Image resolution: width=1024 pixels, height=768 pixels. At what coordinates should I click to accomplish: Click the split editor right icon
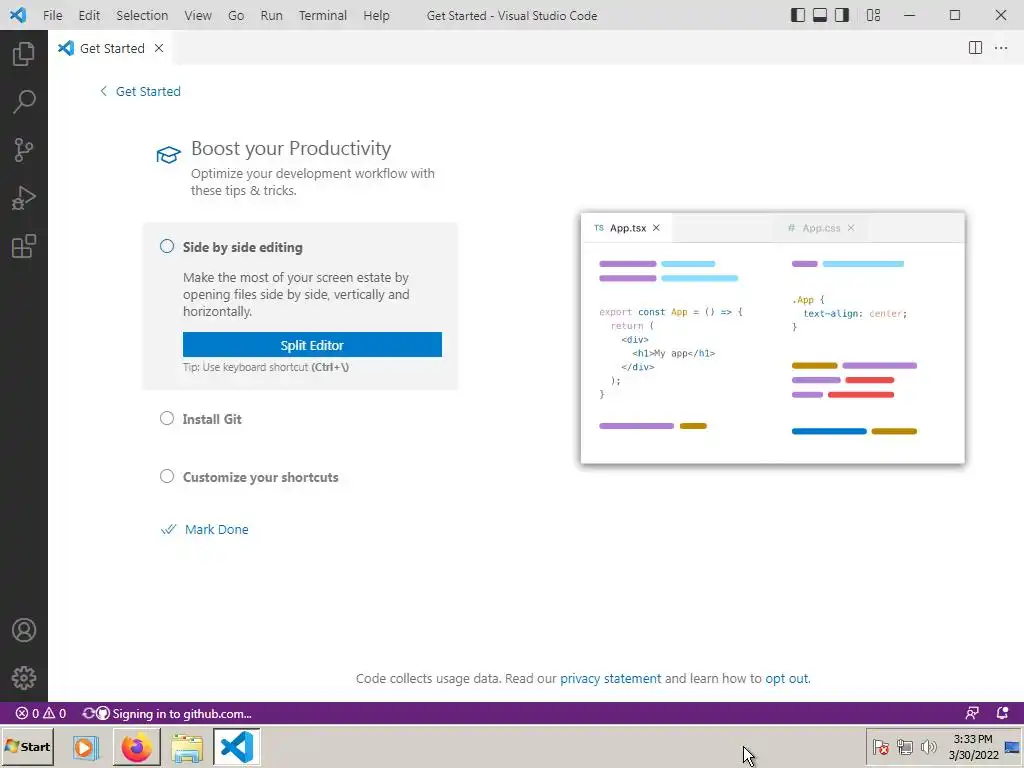click(x=975, y=48)
